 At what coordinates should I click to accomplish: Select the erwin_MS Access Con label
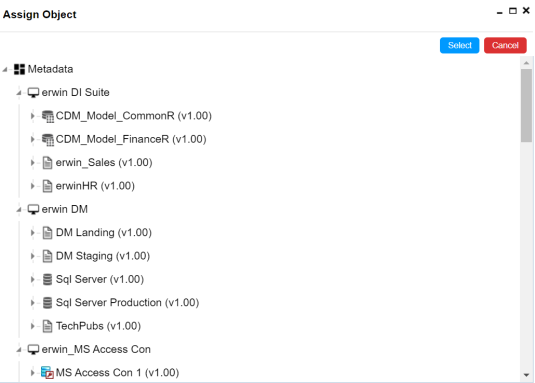[x=96, y=349]
